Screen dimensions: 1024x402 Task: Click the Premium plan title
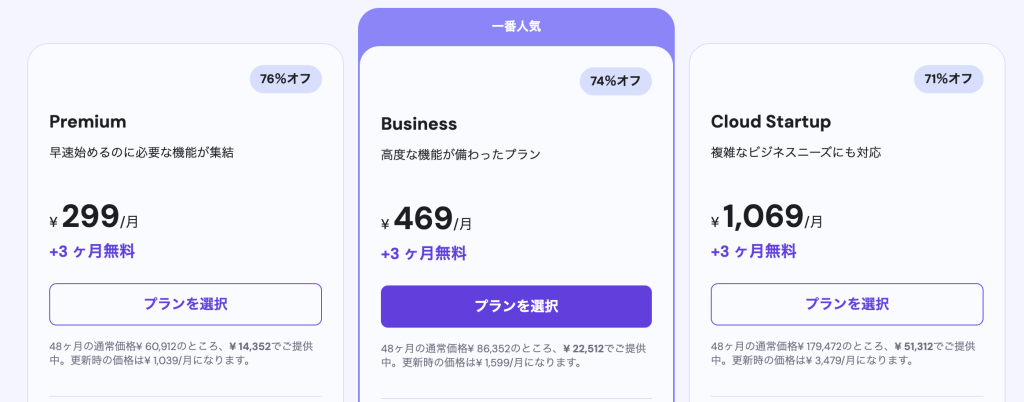coord(88,122)
